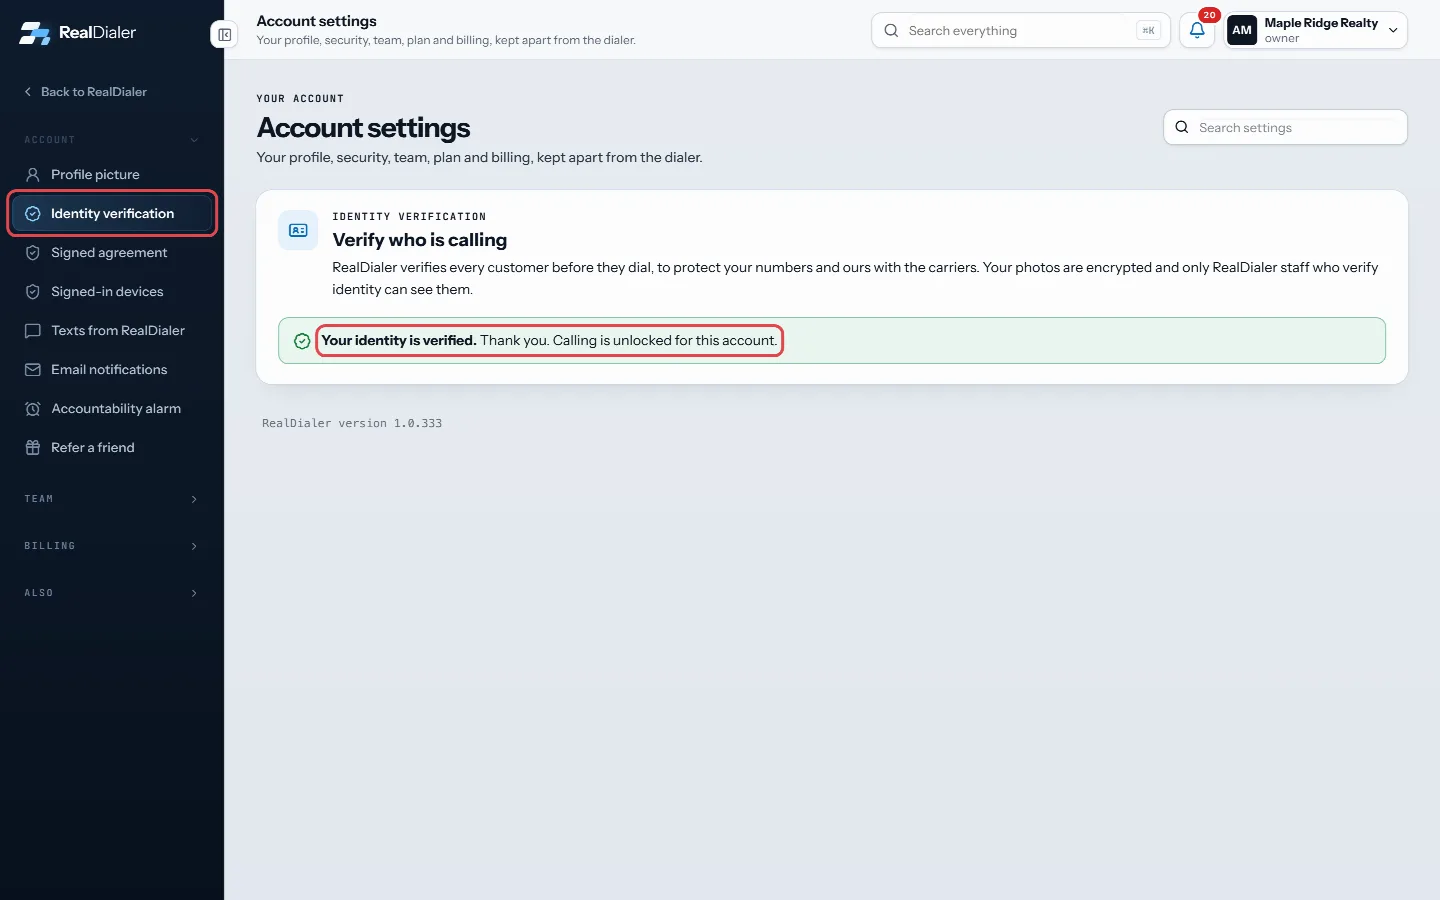Open Profile picture settings
The image size is (1440, 900).
(x=112, y=174)
